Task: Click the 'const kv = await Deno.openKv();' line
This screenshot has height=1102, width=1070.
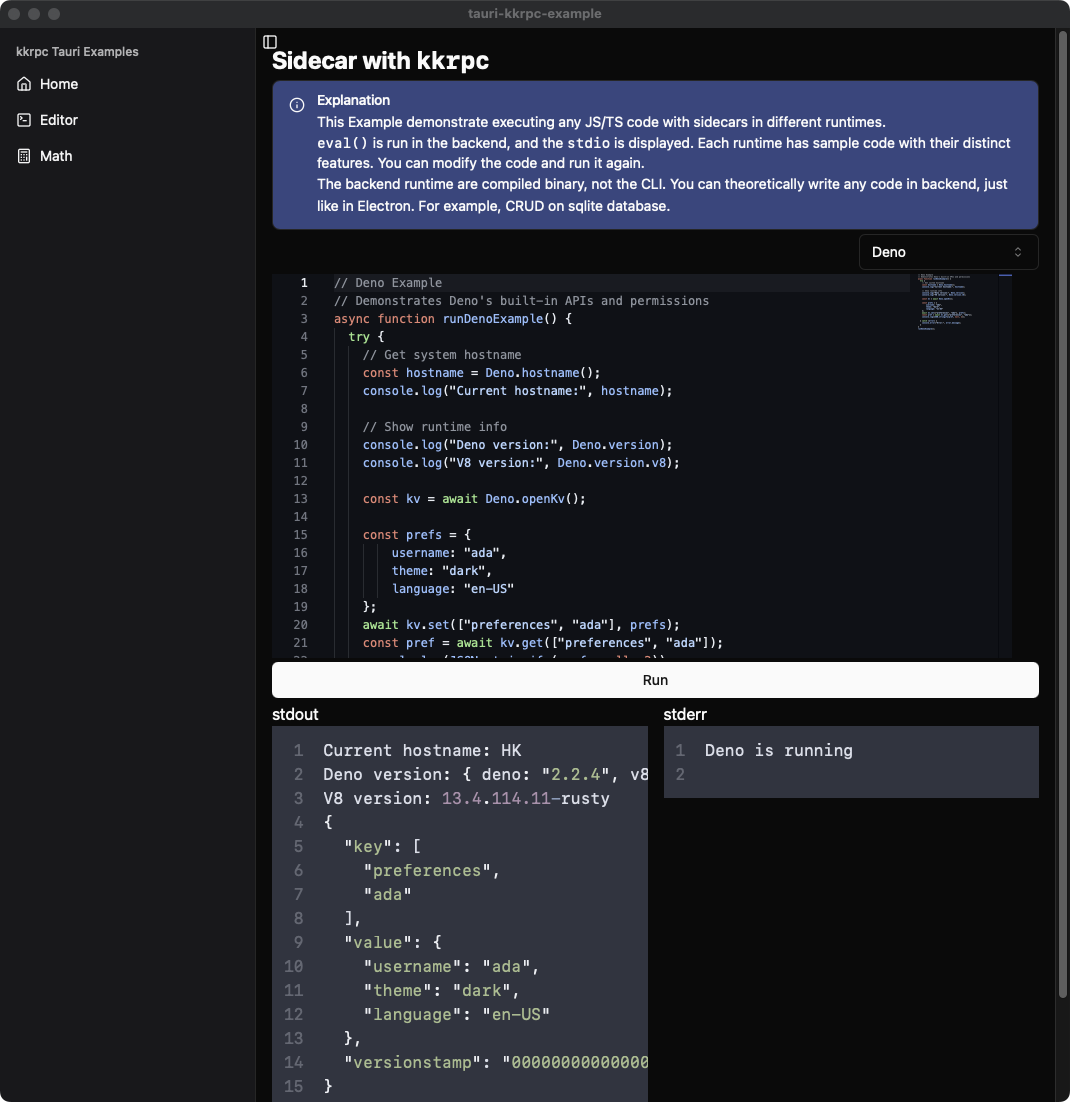Action: (x=474, y=499)
